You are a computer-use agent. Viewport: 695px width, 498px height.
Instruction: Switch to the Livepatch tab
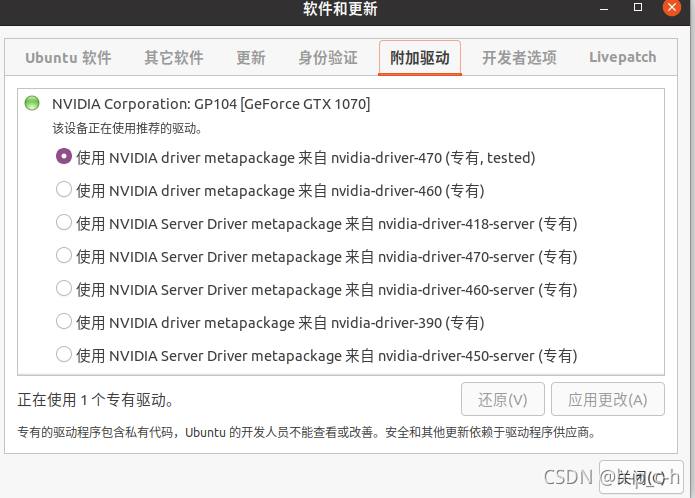622,58
